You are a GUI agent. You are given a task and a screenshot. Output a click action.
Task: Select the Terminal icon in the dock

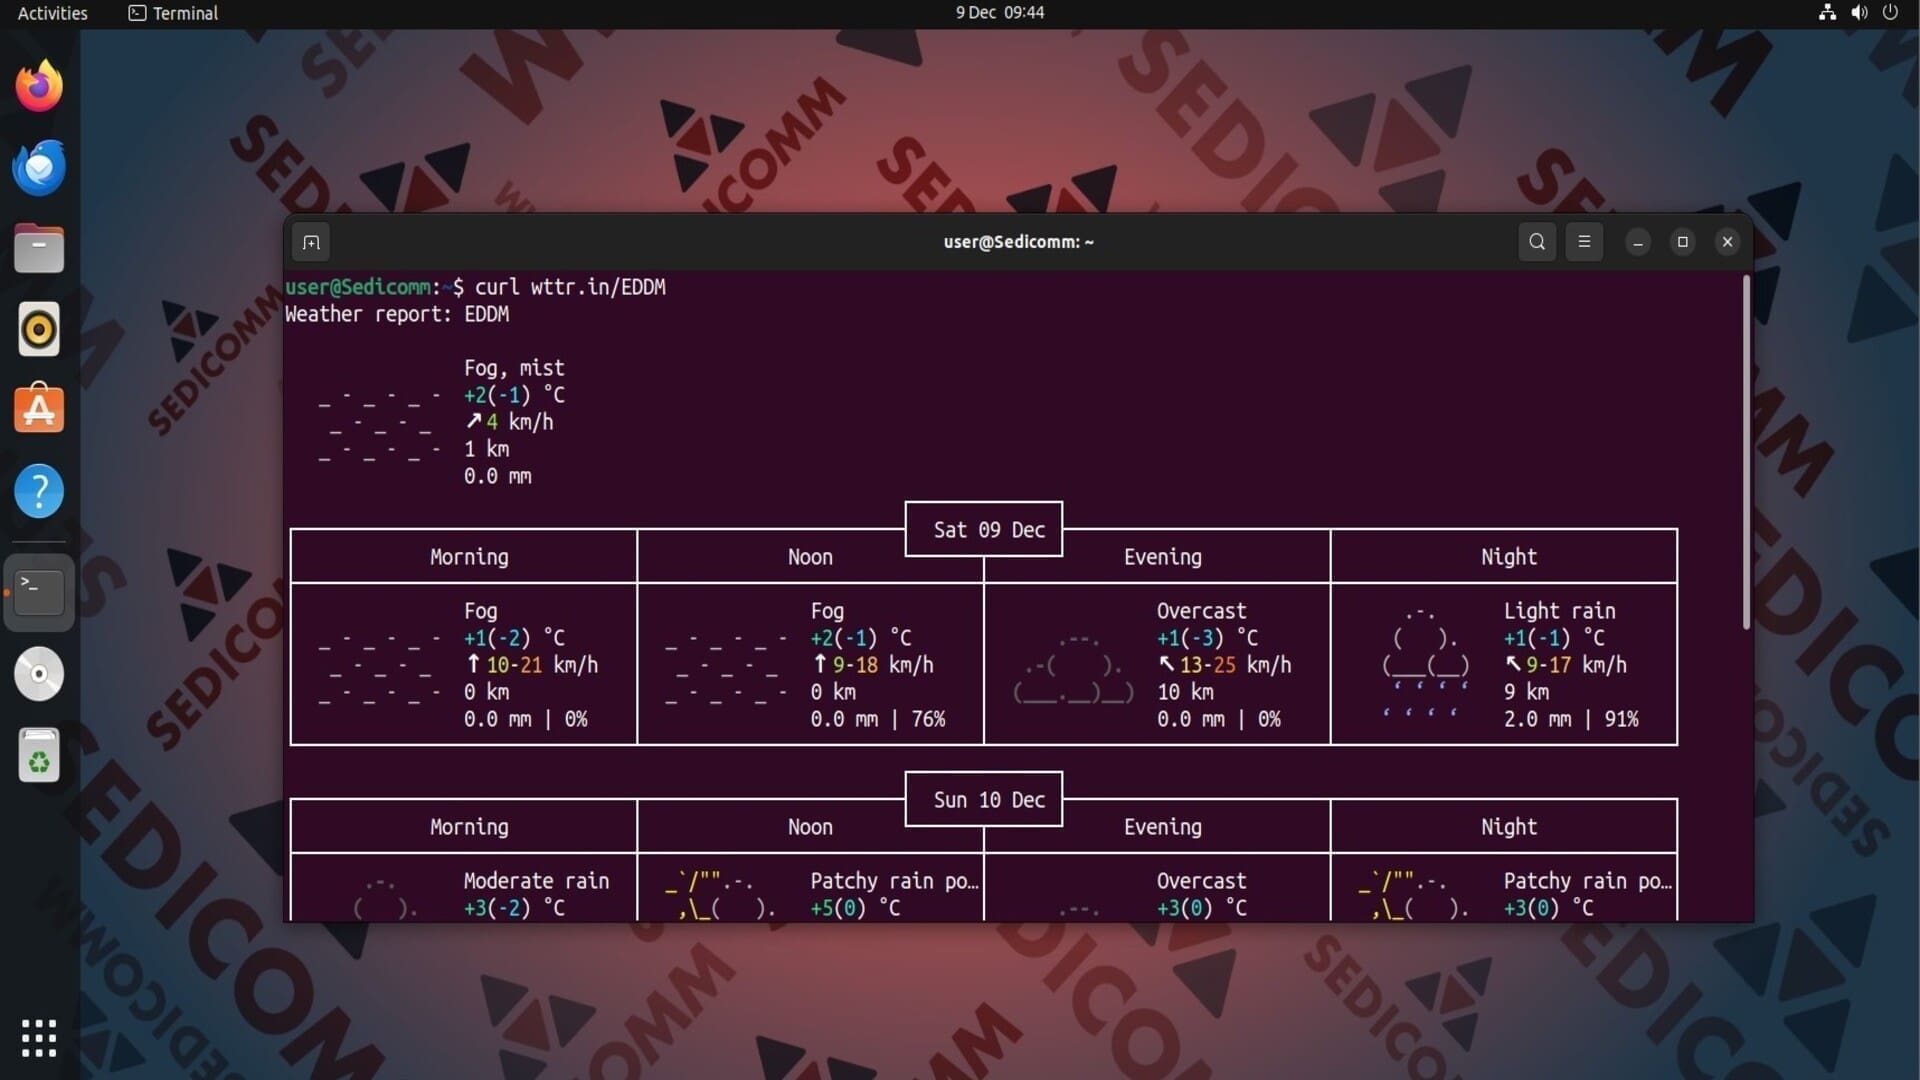pyautogui.click(x=39, y=592)
